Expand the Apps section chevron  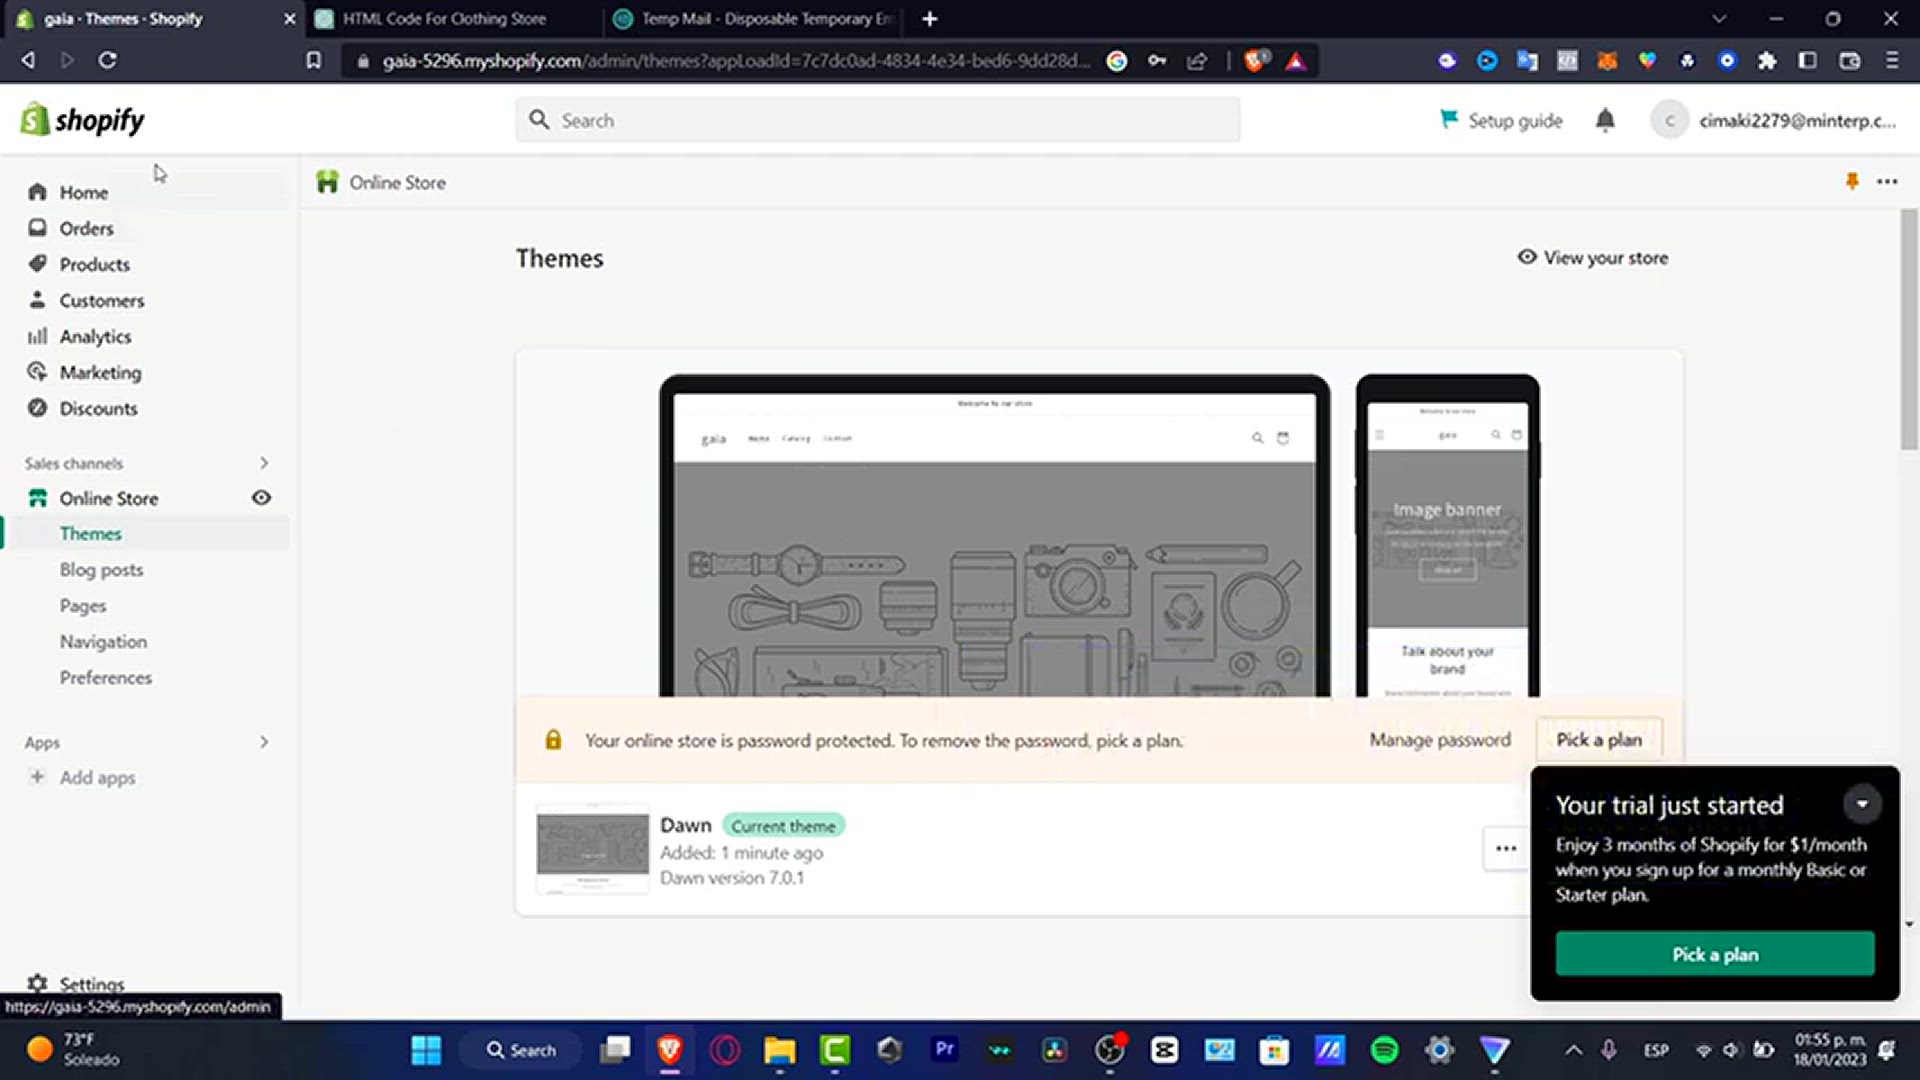pyautogui.click(x=264, y=742)
